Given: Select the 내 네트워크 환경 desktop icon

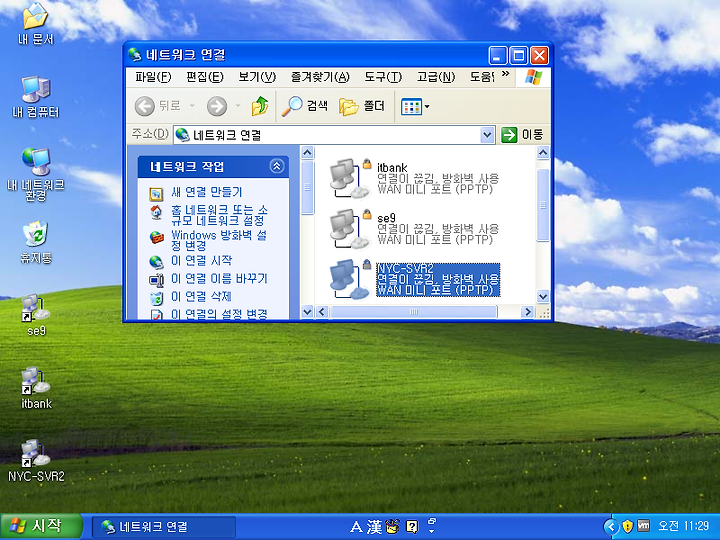Looking at the screenshot, I should coord(36,174).
